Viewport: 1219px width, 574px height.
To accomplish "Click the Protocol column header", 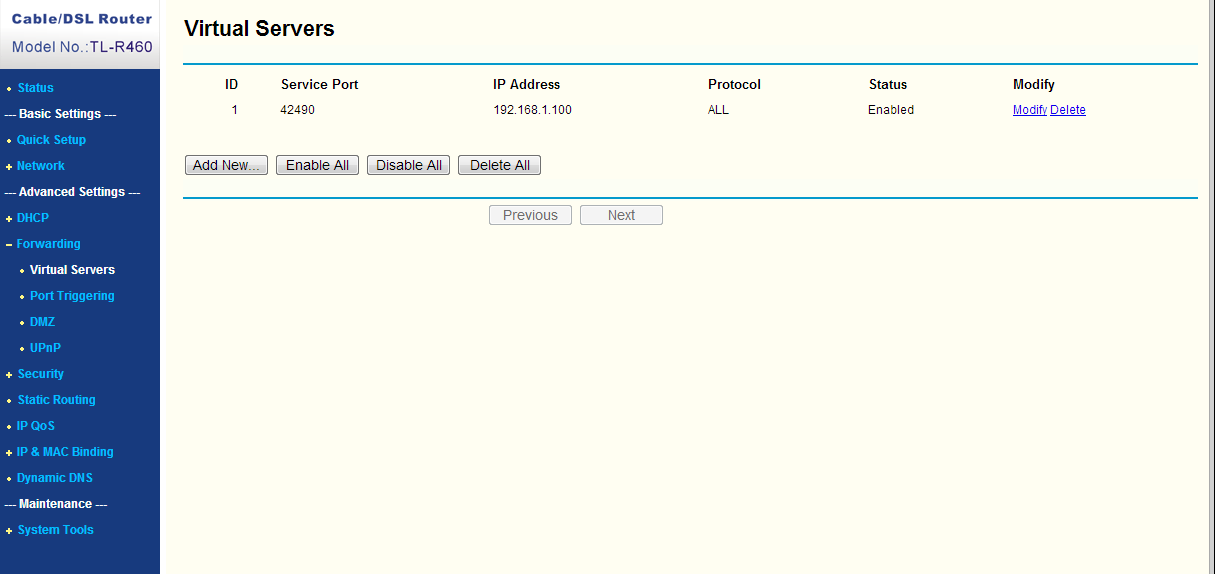I will pos(735,84).
